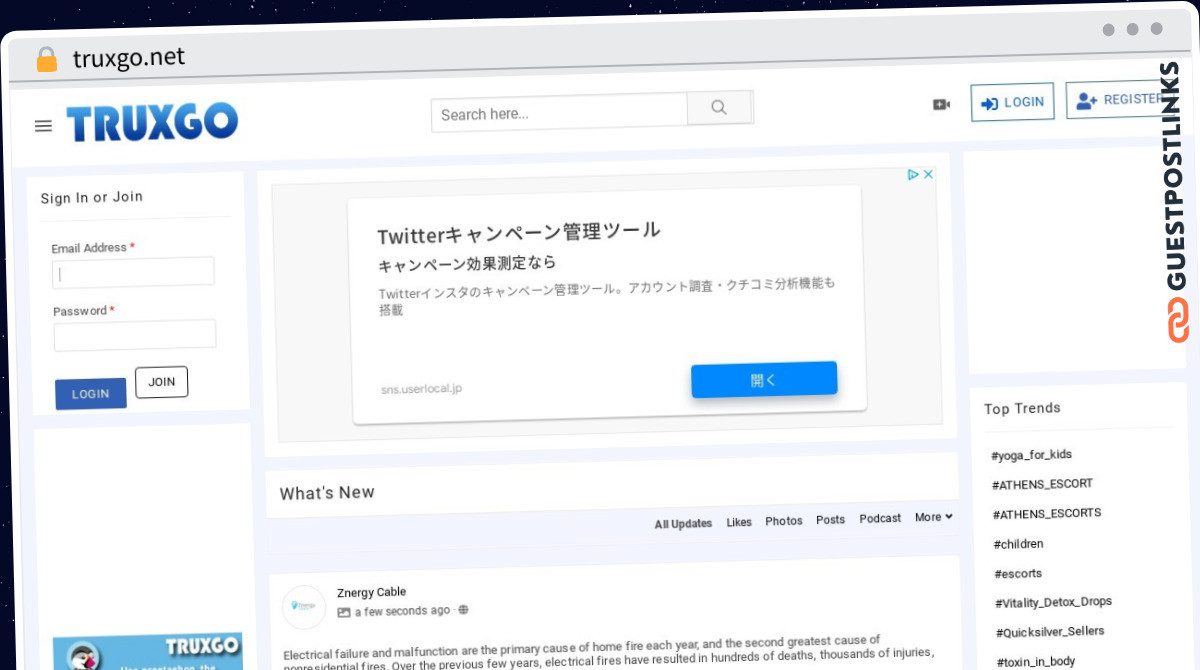
Task: Open the #children trend
Action: click(x=1018, y=544)
